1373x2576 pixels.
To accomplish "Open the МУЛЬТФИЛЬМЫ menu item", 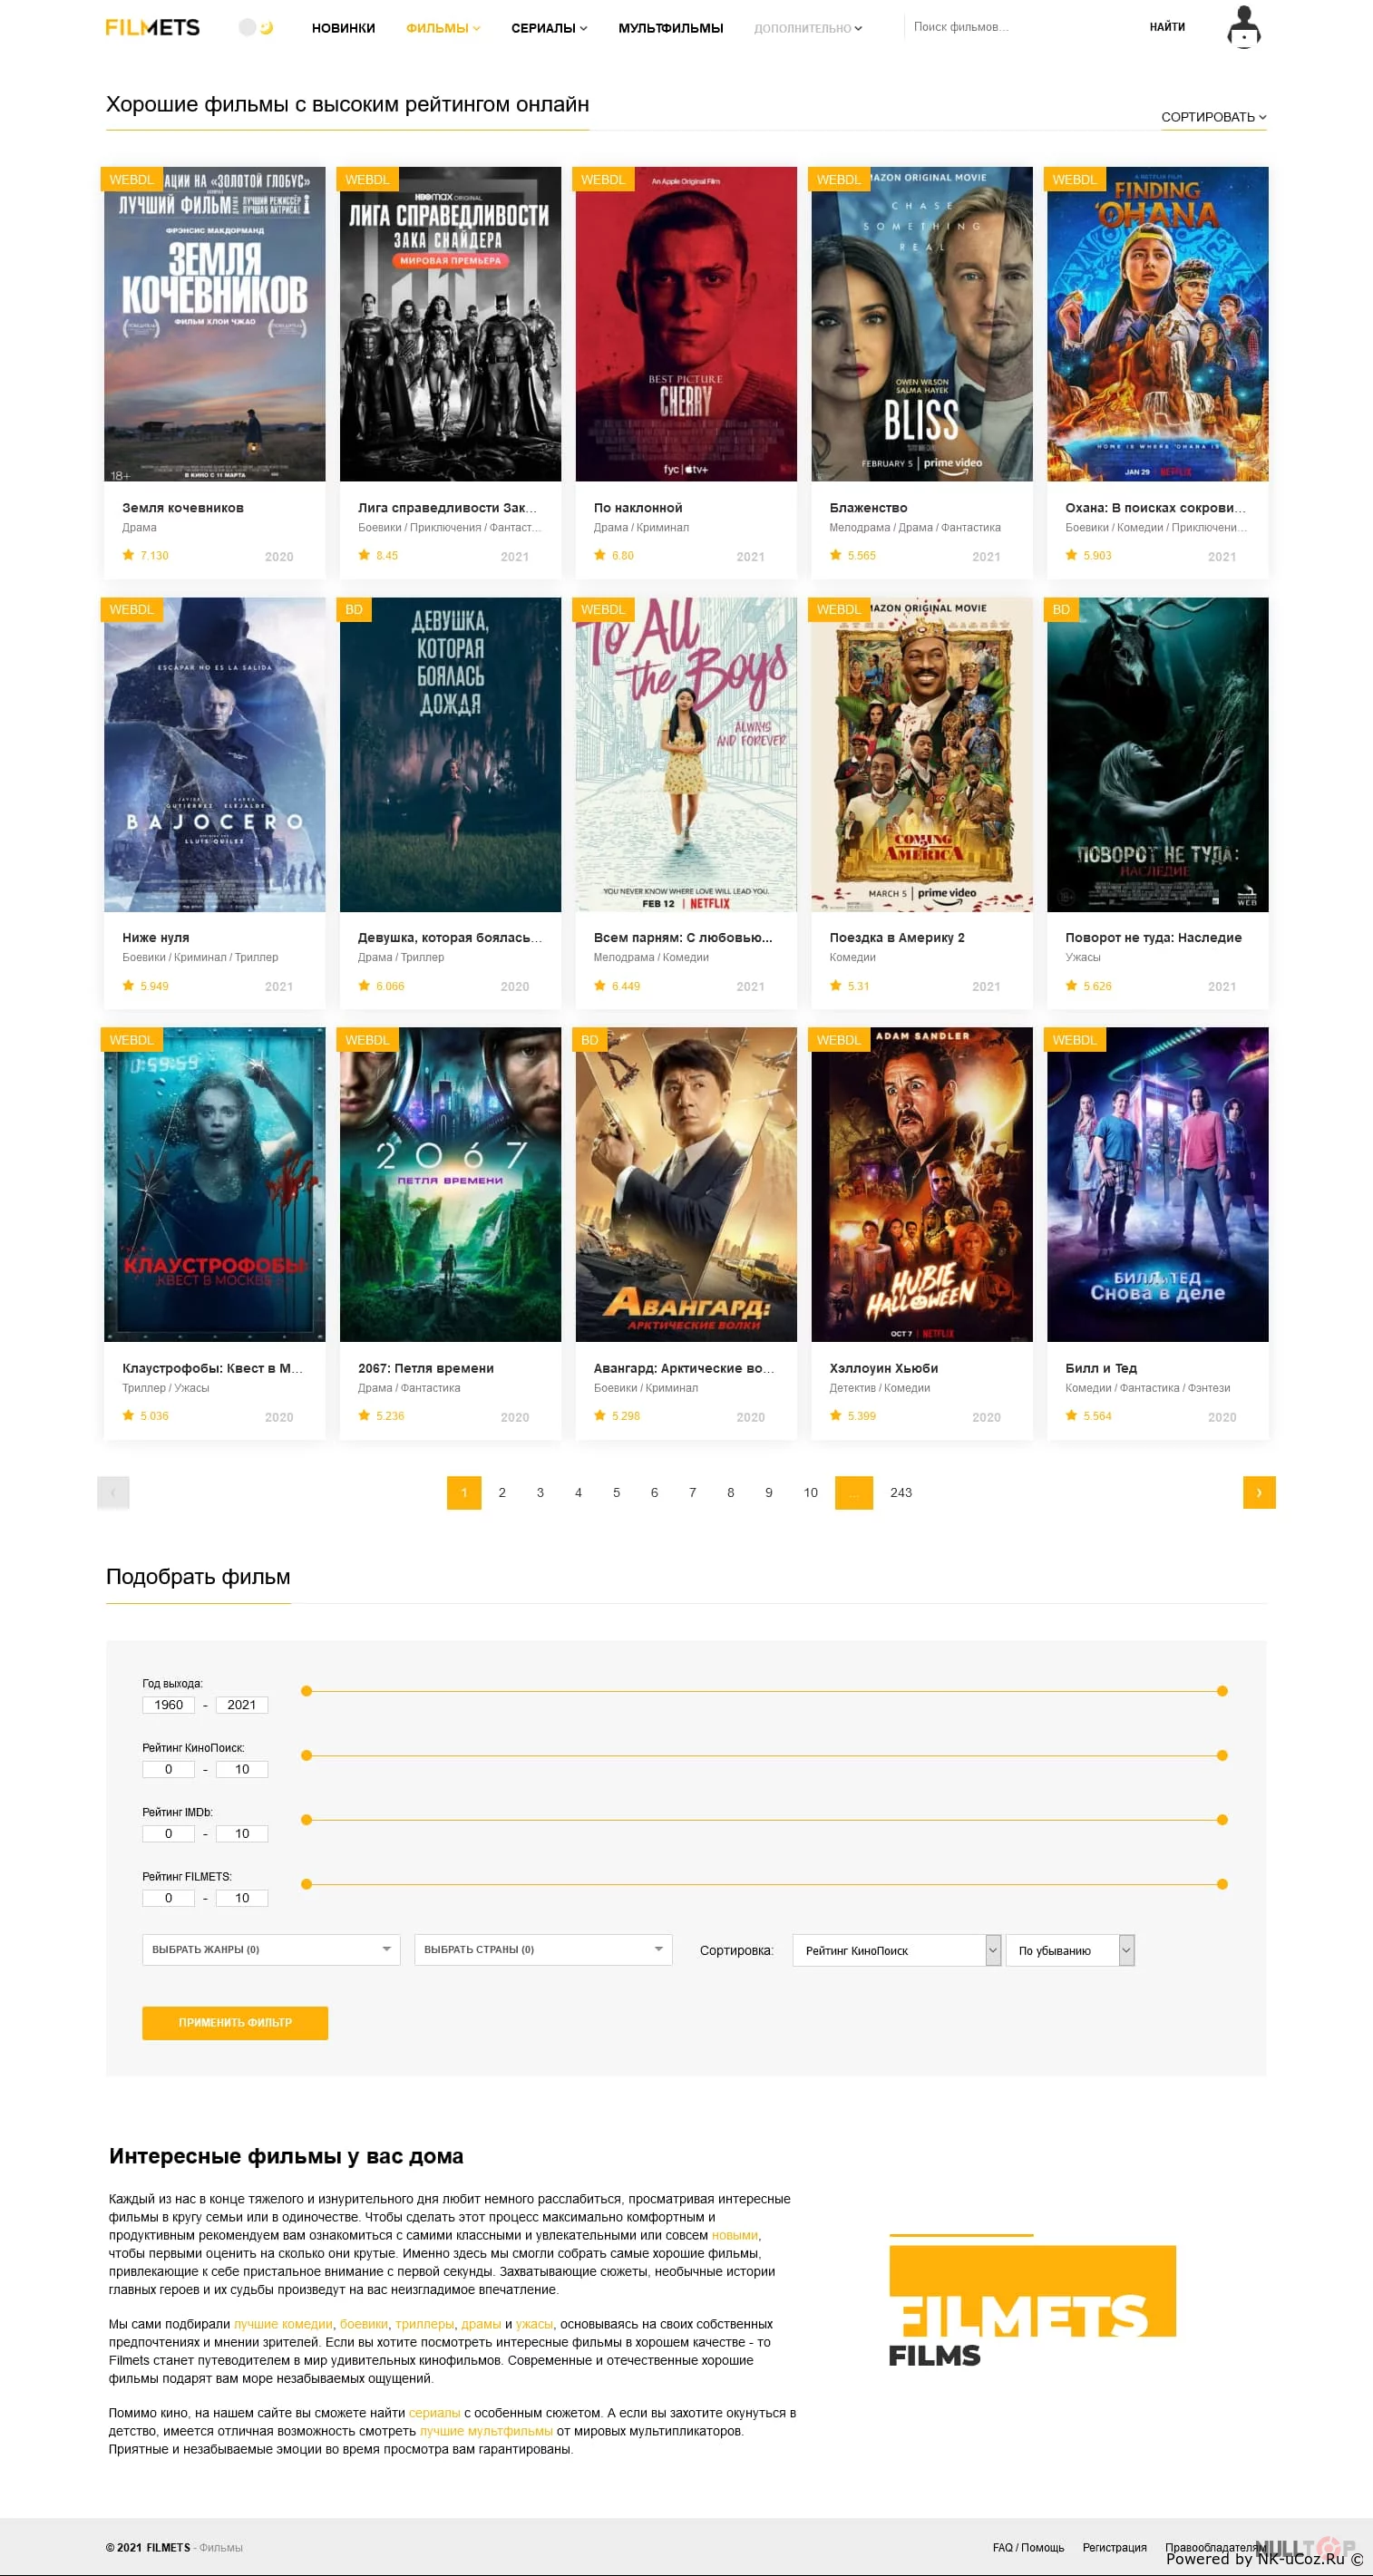I will point(670,28).
